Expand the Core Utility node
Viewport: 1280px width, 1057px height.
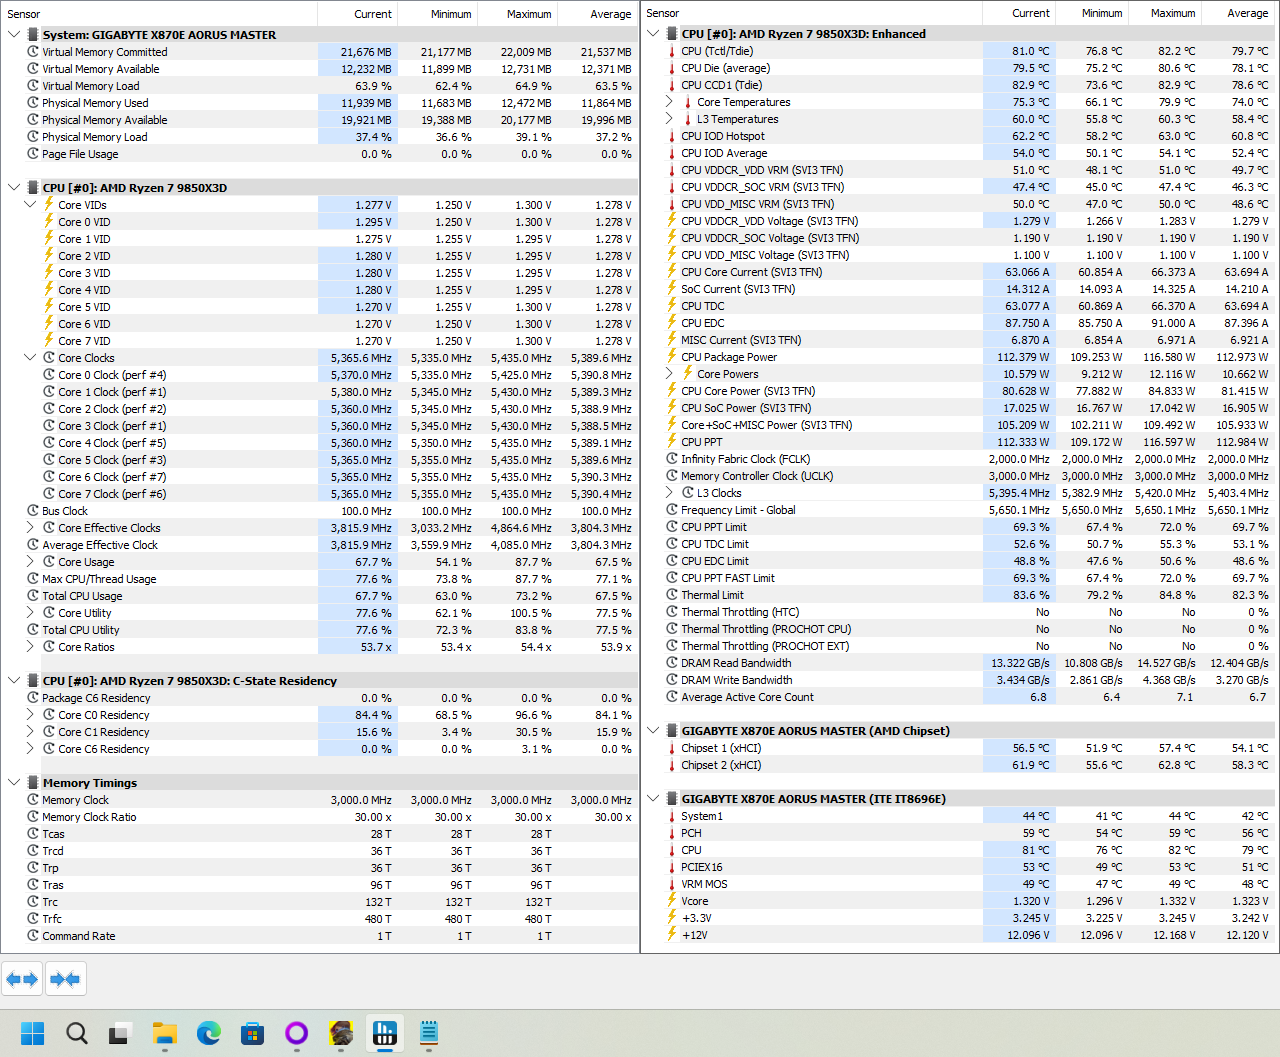30,613
